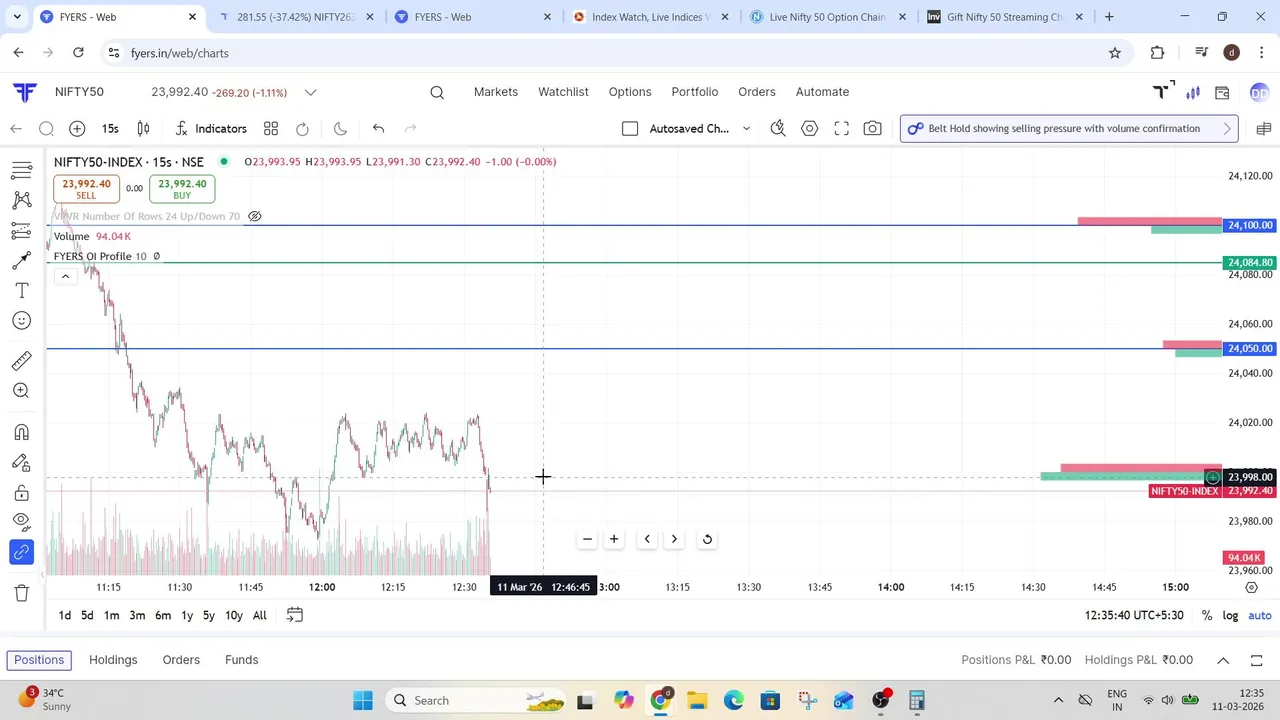
Task: Click the BUY 23,992.40 button
Action: coord(181,189)
